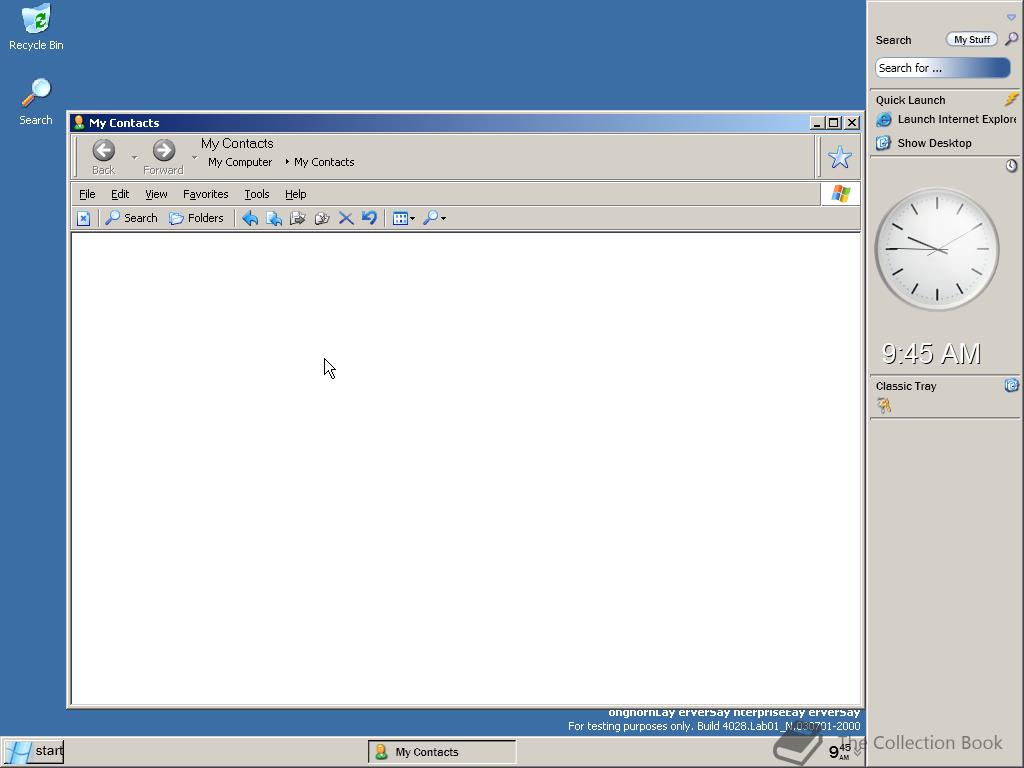The height and width of the screenshot is (768, 1024).
Task: Click the Delete X toolbar icon
Action: (346, 218)
